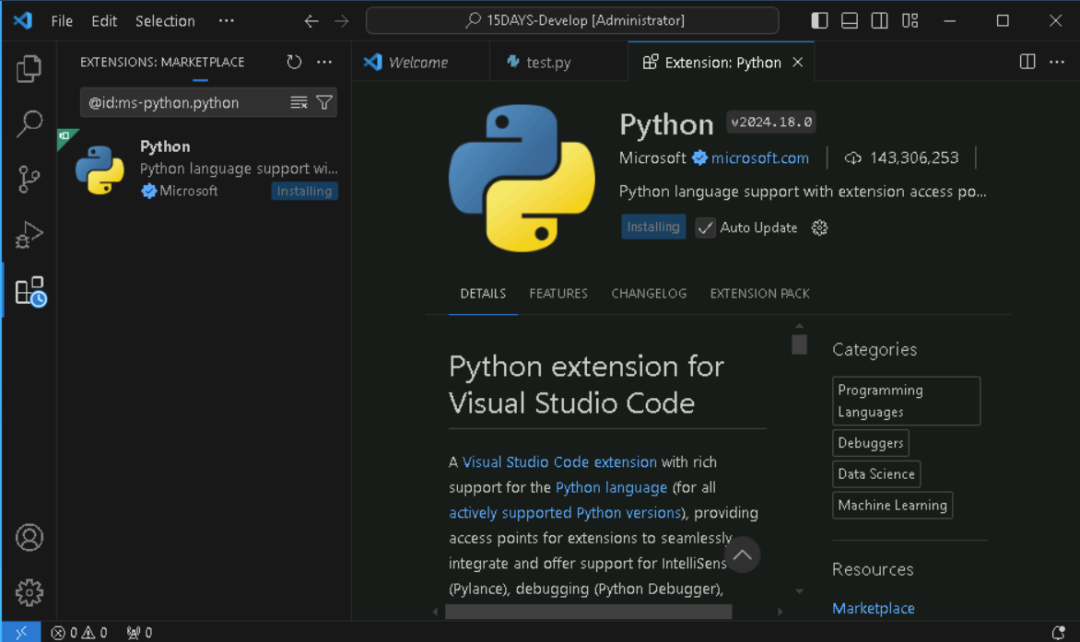The image size is (1080, 642).
Task: Open the CHANGELOG tab
Action: click(x=649, y=293)
